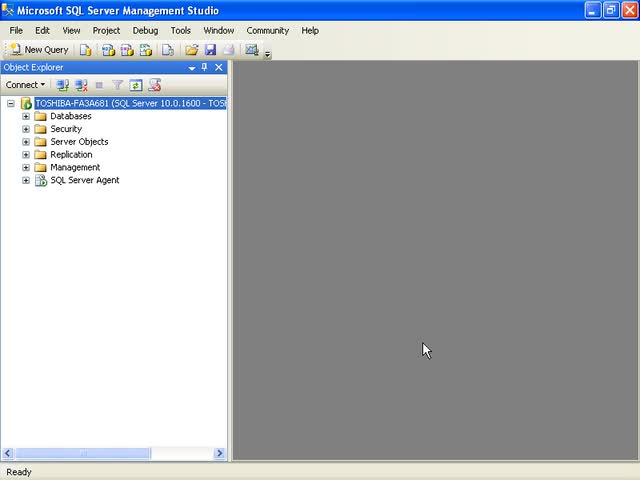Viewport: 640px width, 480px height.
Task: Open the Window menu
Action: tap(219, 31)
